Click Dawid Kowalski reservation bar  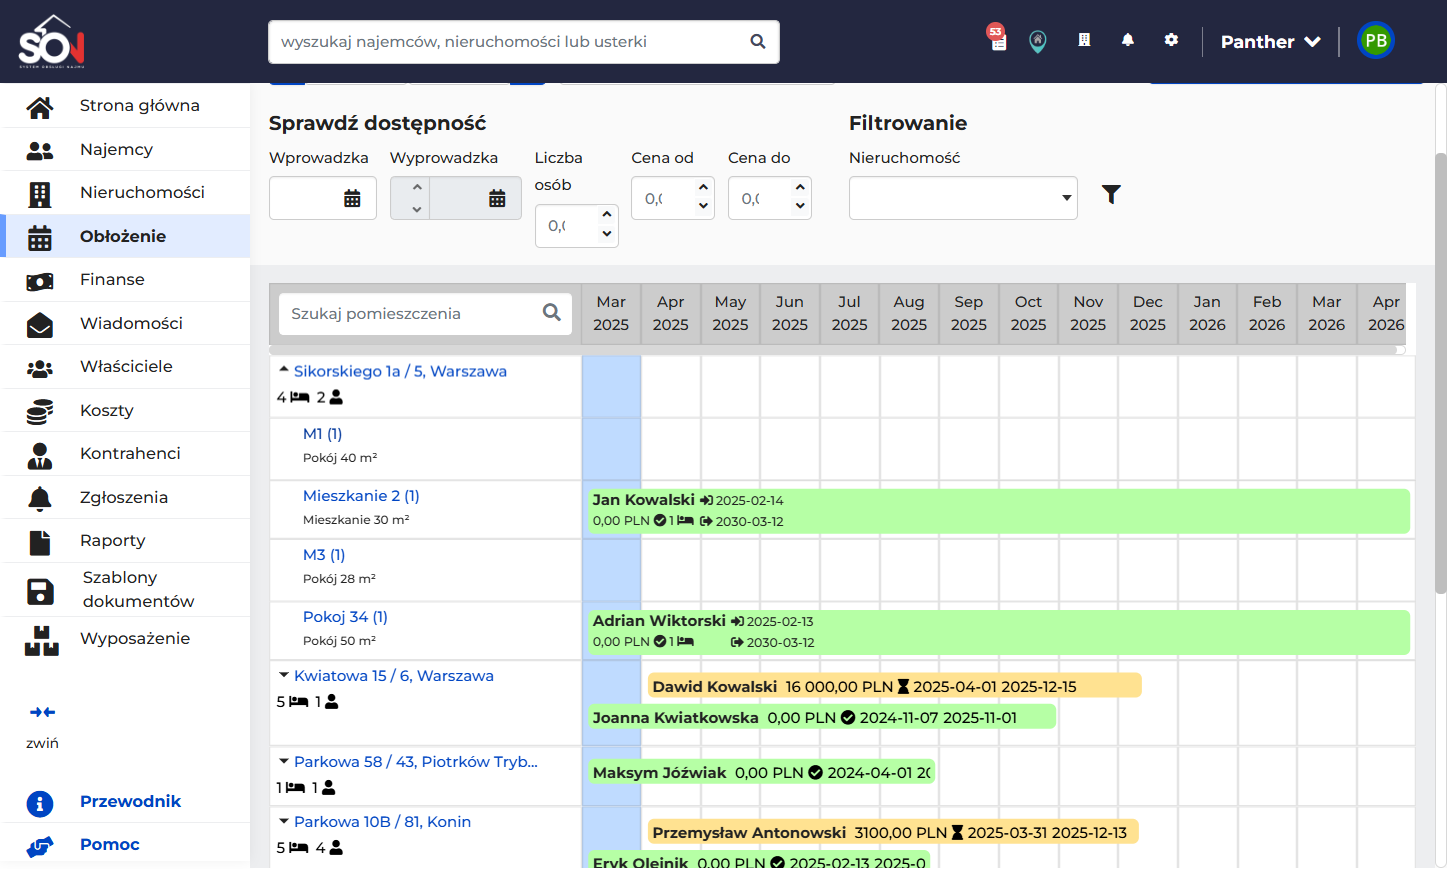click(894, 686)
